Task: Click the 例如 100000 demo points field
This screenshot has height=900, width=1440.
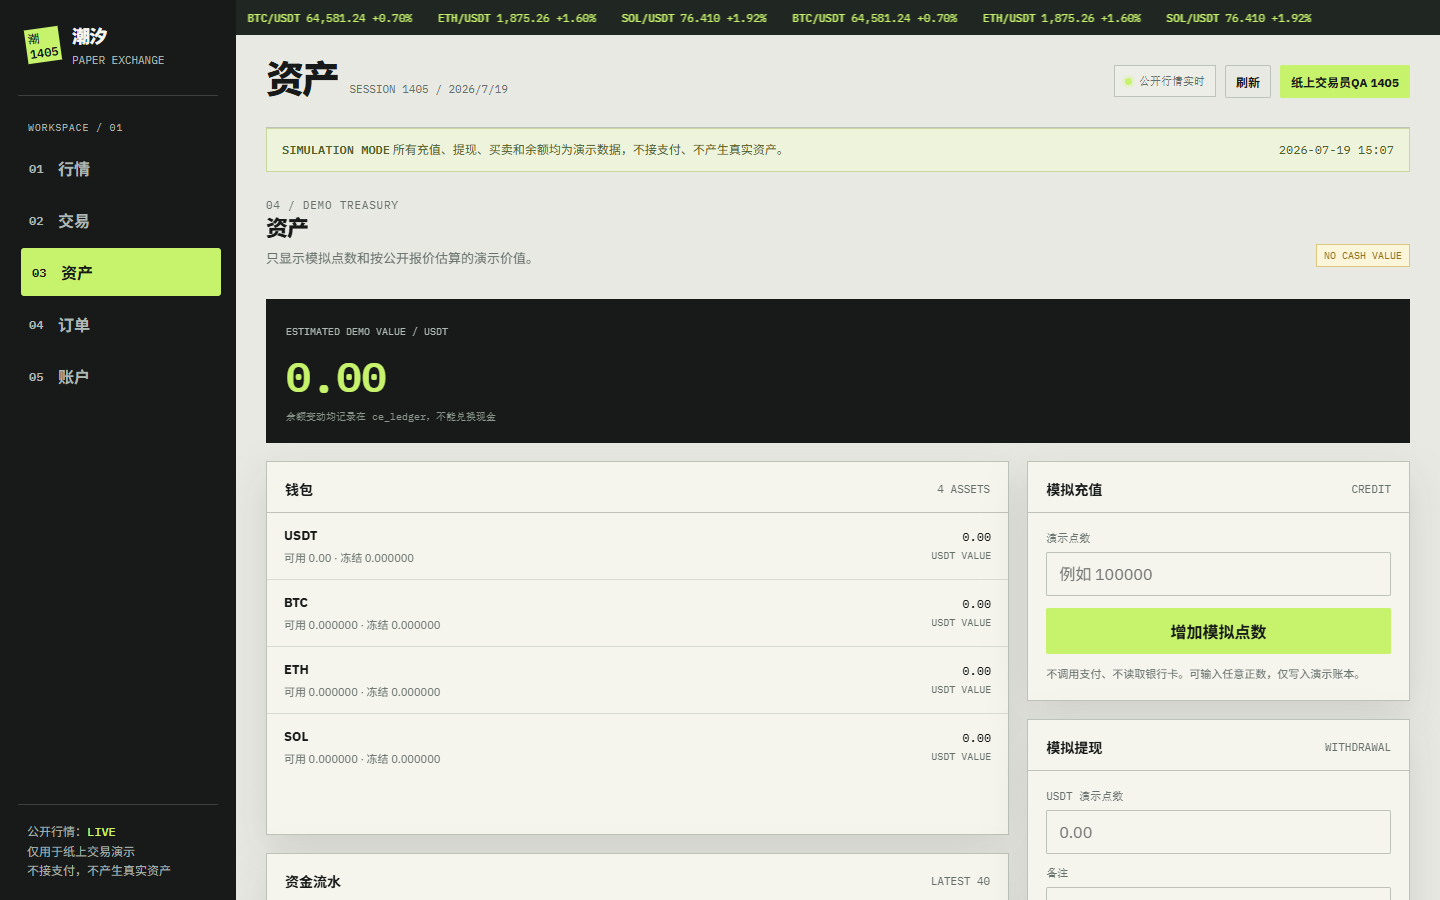Action: [x=1218, y=574]
